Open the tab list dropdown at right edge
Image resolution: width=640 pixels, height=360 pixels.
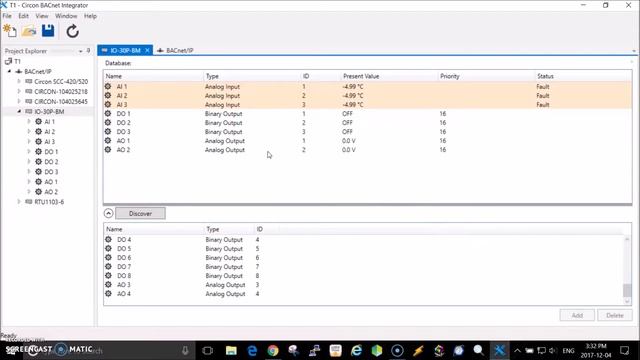(x=634, y=51)
